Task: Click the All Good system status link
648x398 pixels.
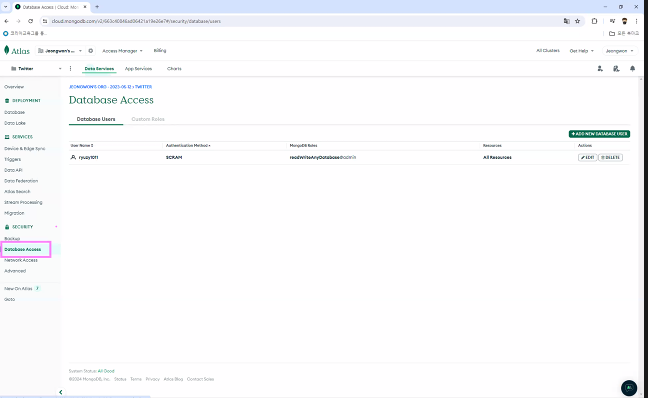Action: pyautogui.click(x=106, y=371)
